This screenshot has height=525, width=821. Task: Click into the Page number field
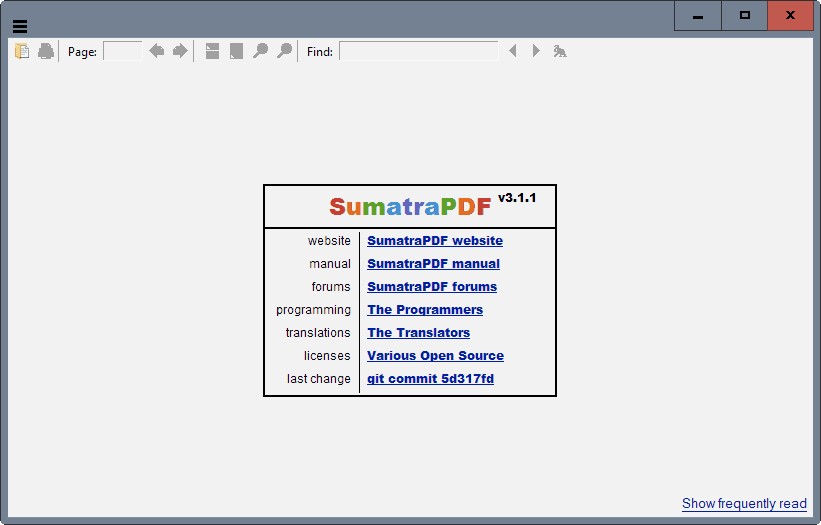click(x=123, y=51)
